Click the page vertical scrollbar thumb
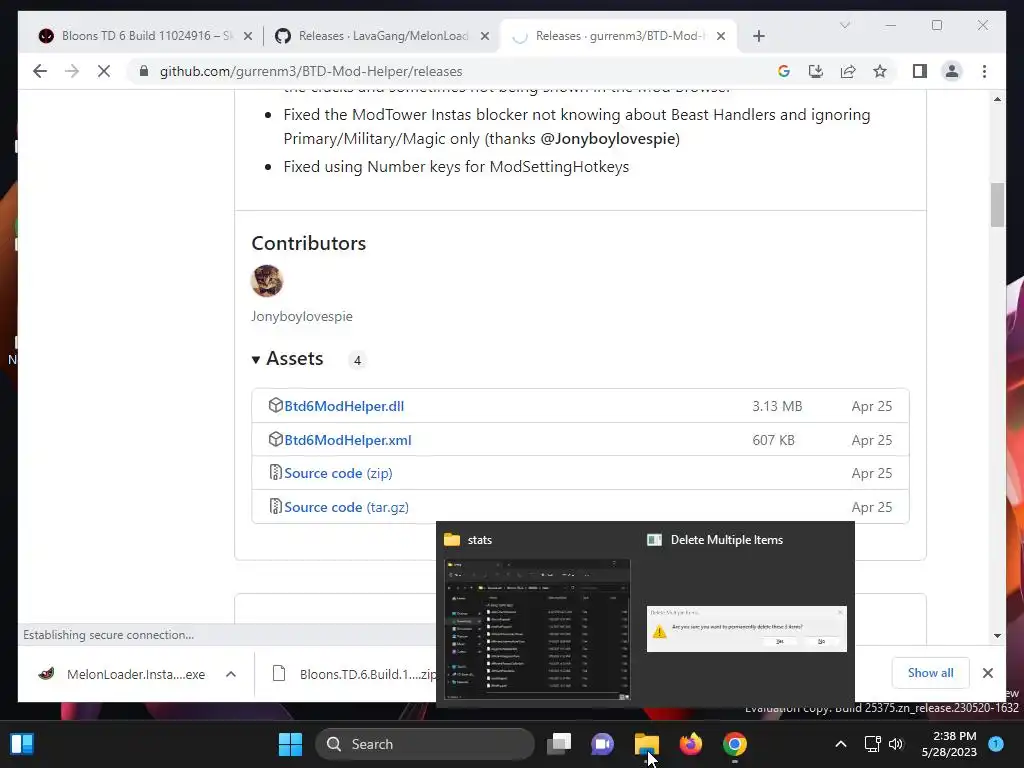The height and width of the screenshot is (768, 1024). (997, 204)
